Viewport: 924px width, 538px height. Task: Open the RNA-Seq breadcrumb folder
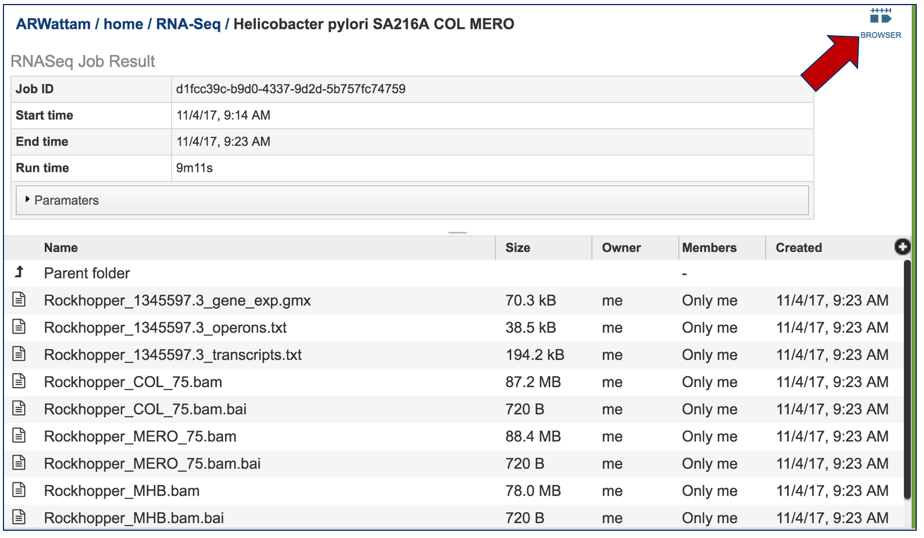point(188,24)
